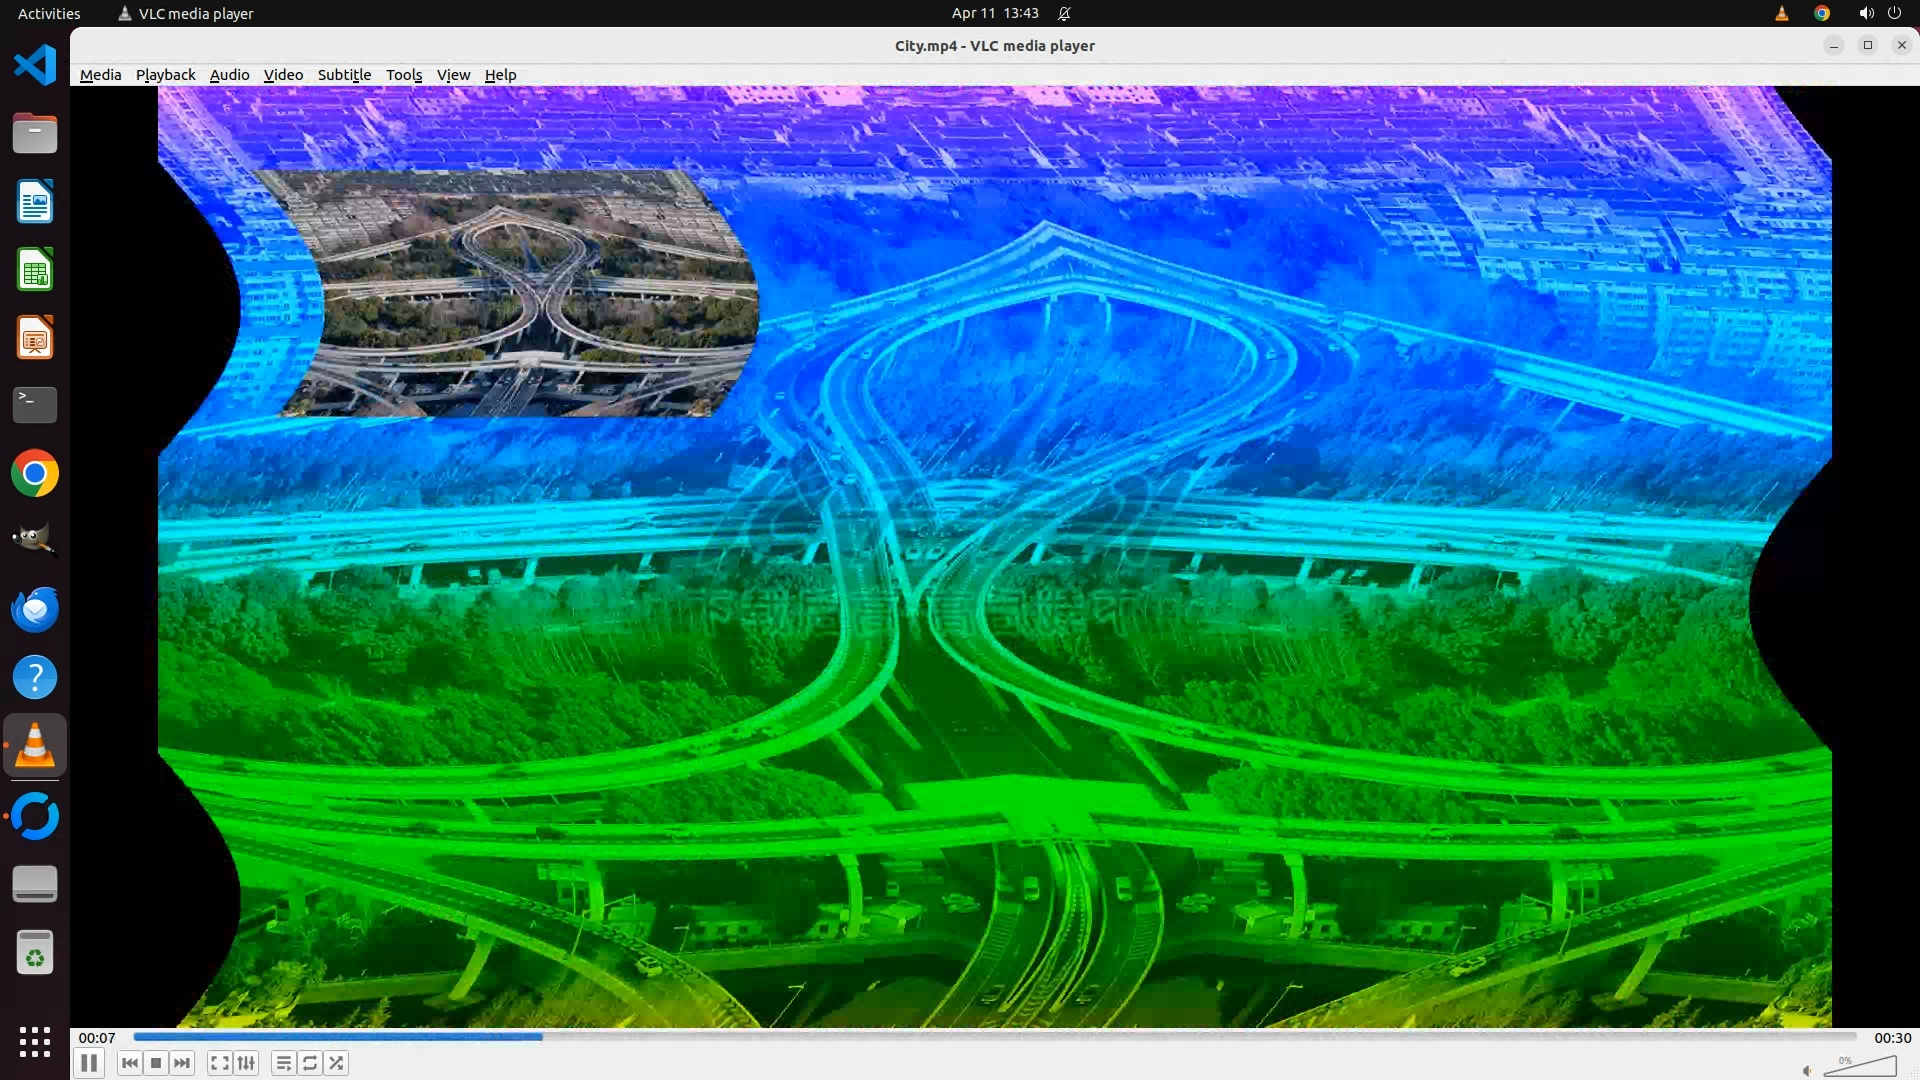Viewport: 1920px width, 1080px height.
Task: Toggle loop playback mode
Action: coord(310,1063)
